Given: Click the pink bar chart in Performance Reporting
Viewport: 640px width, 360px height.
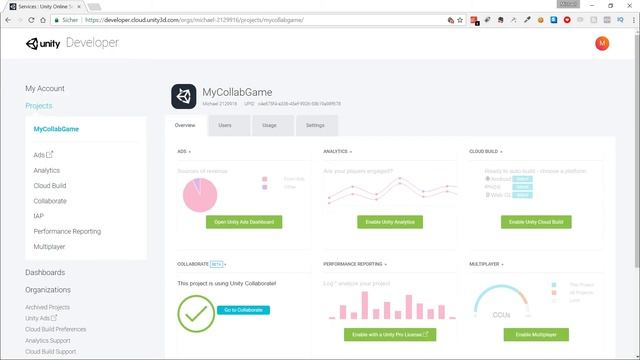Looking at the screenshot, I should click(x=392, y=305).
